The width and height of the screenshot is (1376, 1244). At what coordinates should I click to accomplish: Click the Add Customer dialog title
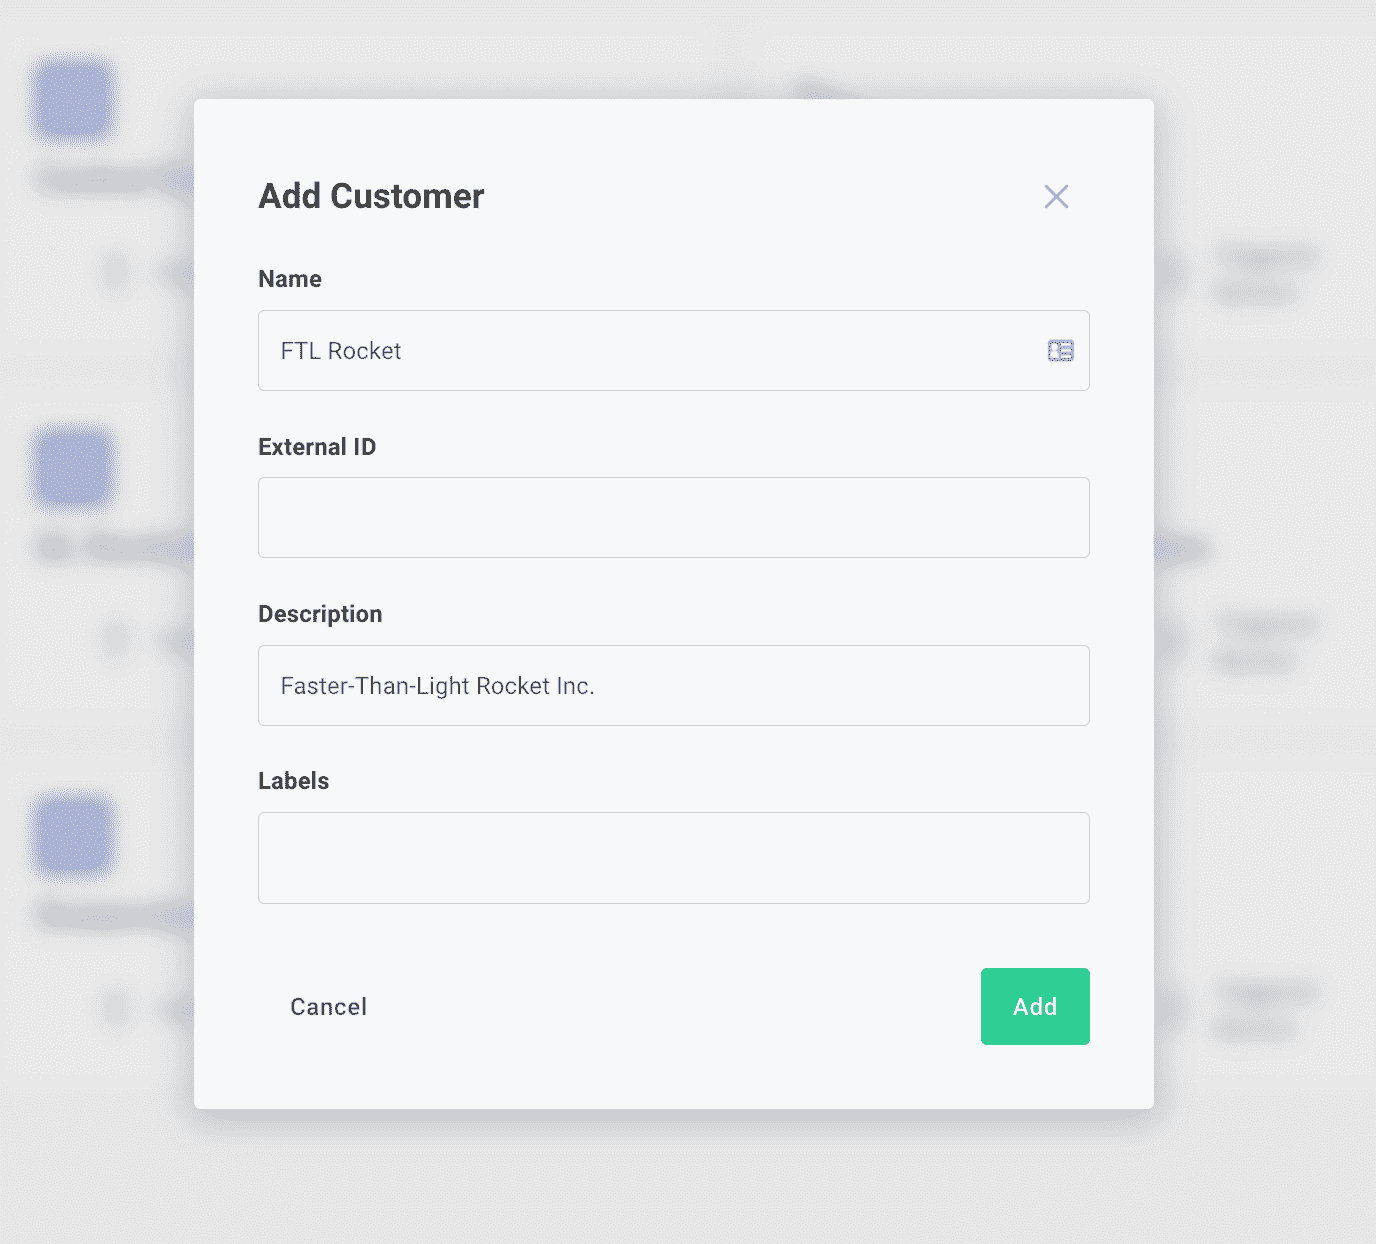pos(371,196)
